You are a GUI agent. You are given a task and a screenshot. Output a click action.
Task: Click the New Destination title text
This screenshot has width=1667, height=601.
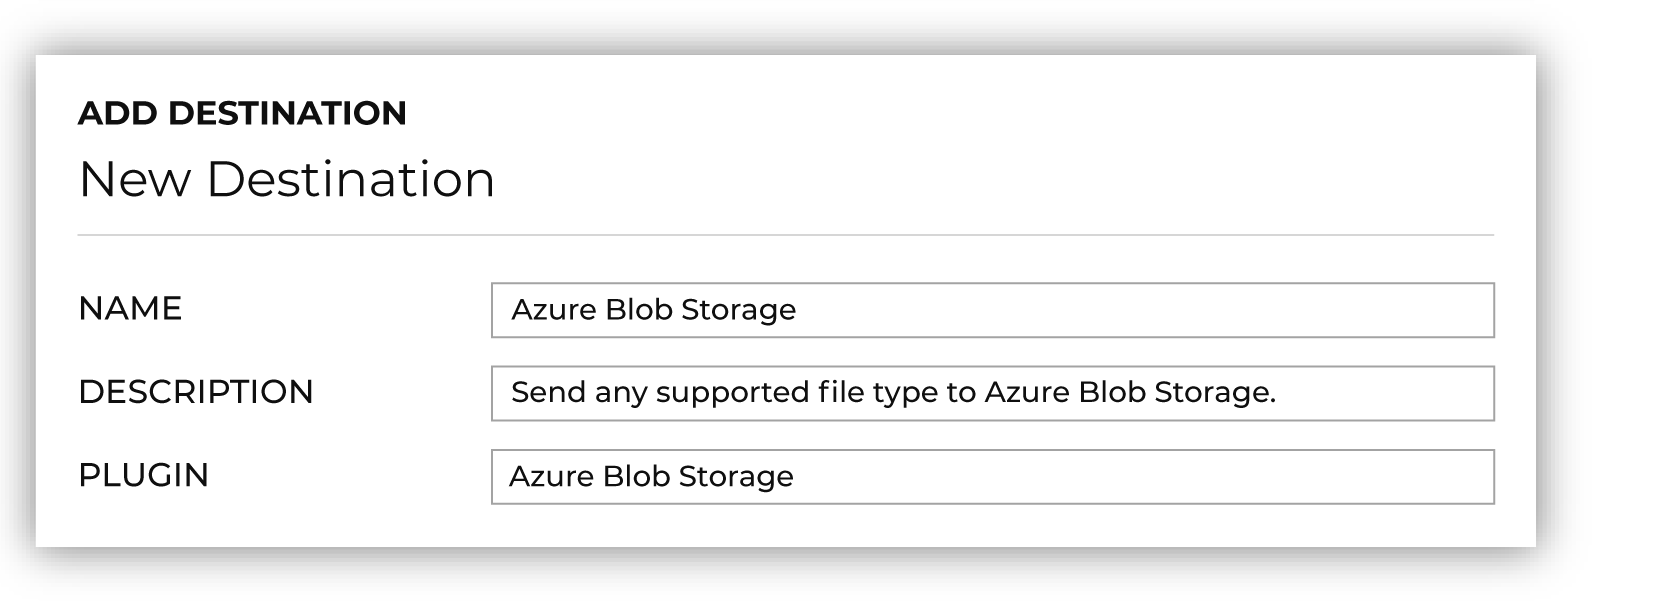pos(286,180)
